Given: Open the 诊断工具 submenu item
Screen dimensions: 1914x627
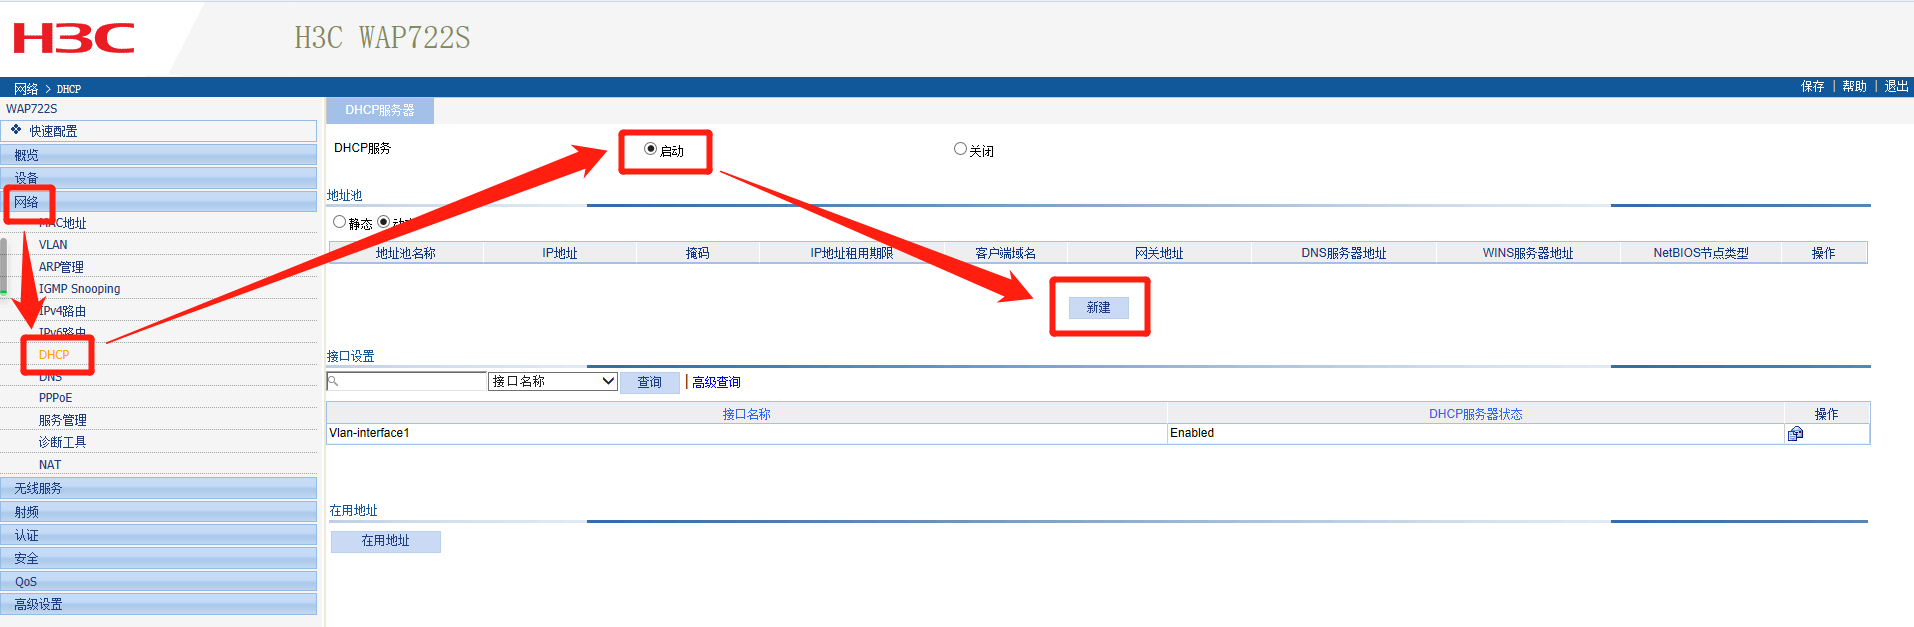Looking at the screenshot, I should 62,442.
